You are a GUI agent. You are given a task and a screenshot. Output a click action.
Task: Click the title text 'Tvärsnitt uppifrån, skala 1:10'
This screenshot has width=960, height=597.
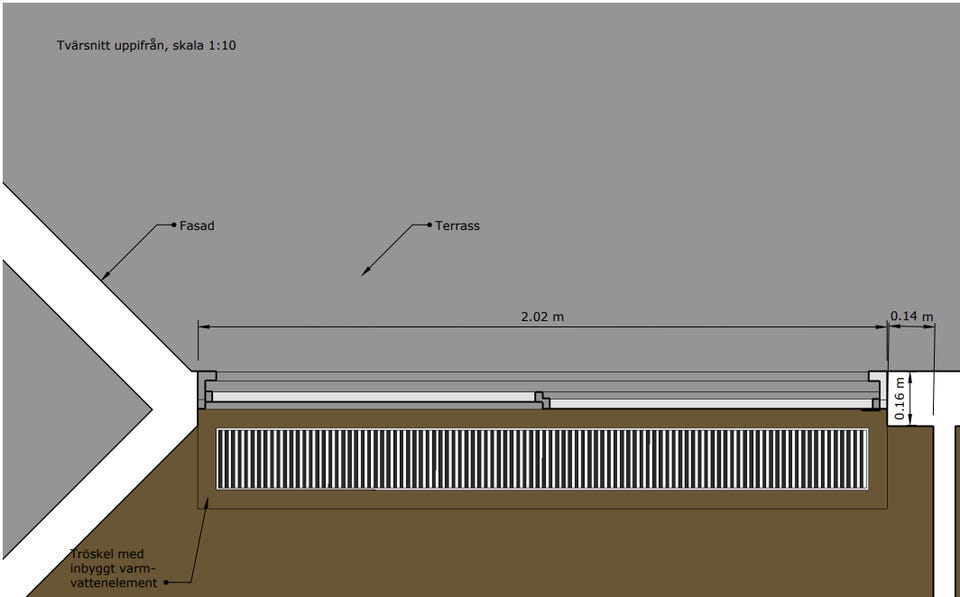(x=146, y=45)
